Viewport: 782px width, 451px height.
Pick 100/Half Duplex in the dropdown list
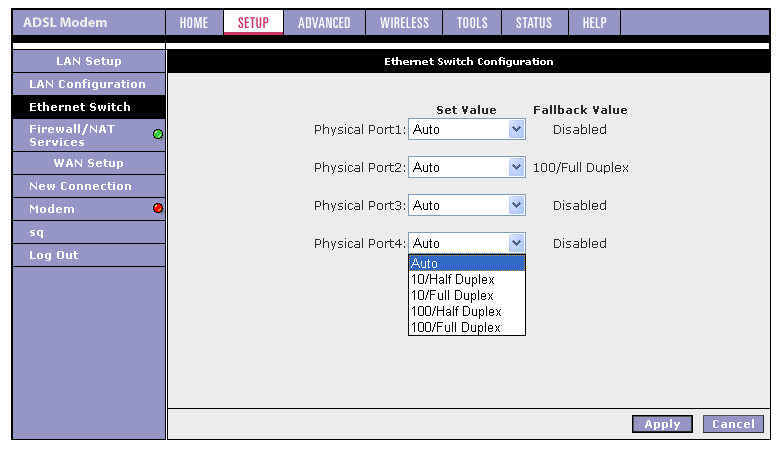(456, 312)
